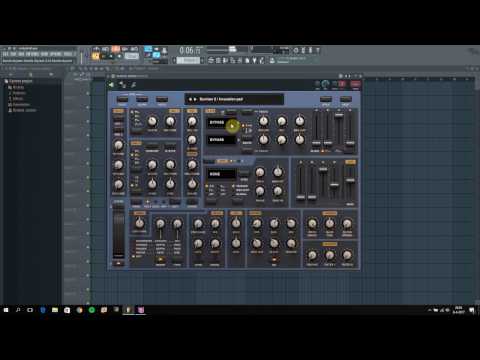480x360 pixels.
Task: Go to previous preset with left arrow
Action: click(x=190, y=99)
